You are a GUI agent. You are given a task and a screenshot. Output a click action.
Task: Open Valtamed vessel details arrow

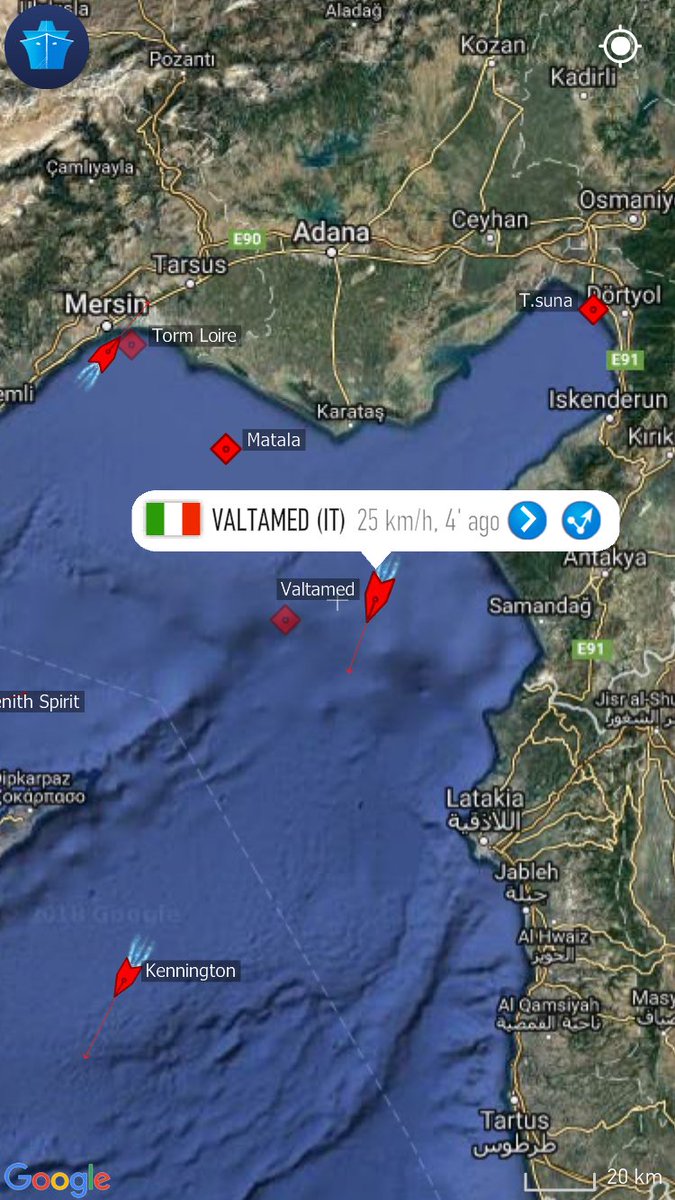coord(528,521)
